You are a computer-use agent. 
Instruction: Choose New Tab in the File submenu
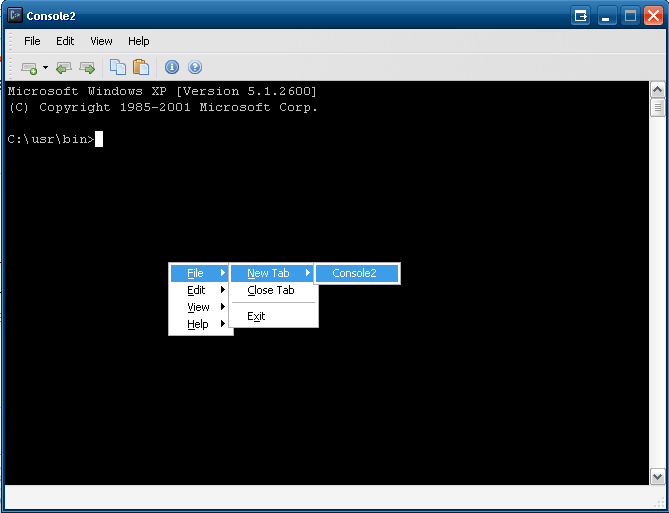[272, 273]
